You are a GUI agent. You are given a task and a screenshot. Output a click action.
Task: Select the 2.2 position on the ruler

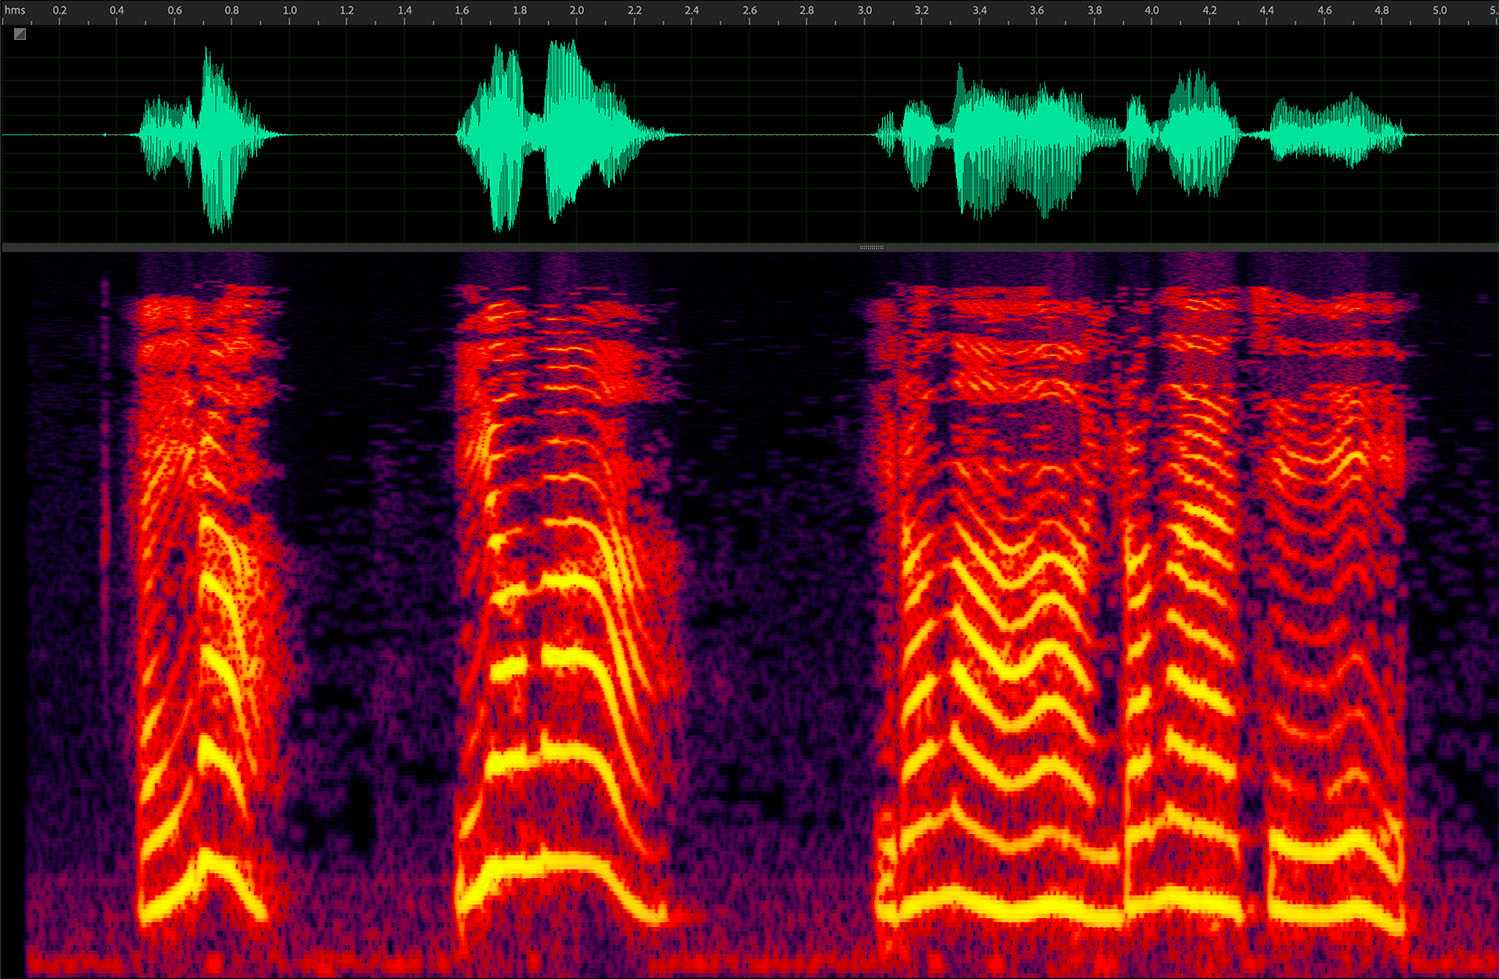coord(635,12)
